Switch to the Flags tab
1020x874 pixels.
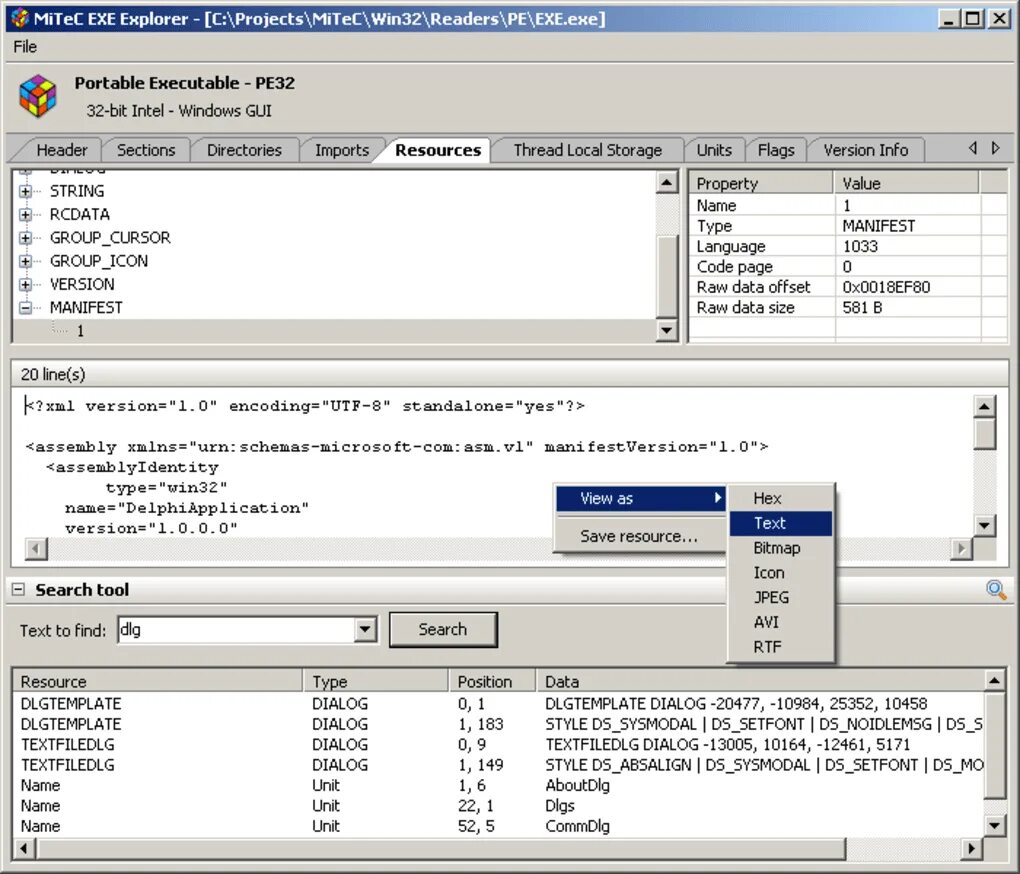(x=776, y=150)
